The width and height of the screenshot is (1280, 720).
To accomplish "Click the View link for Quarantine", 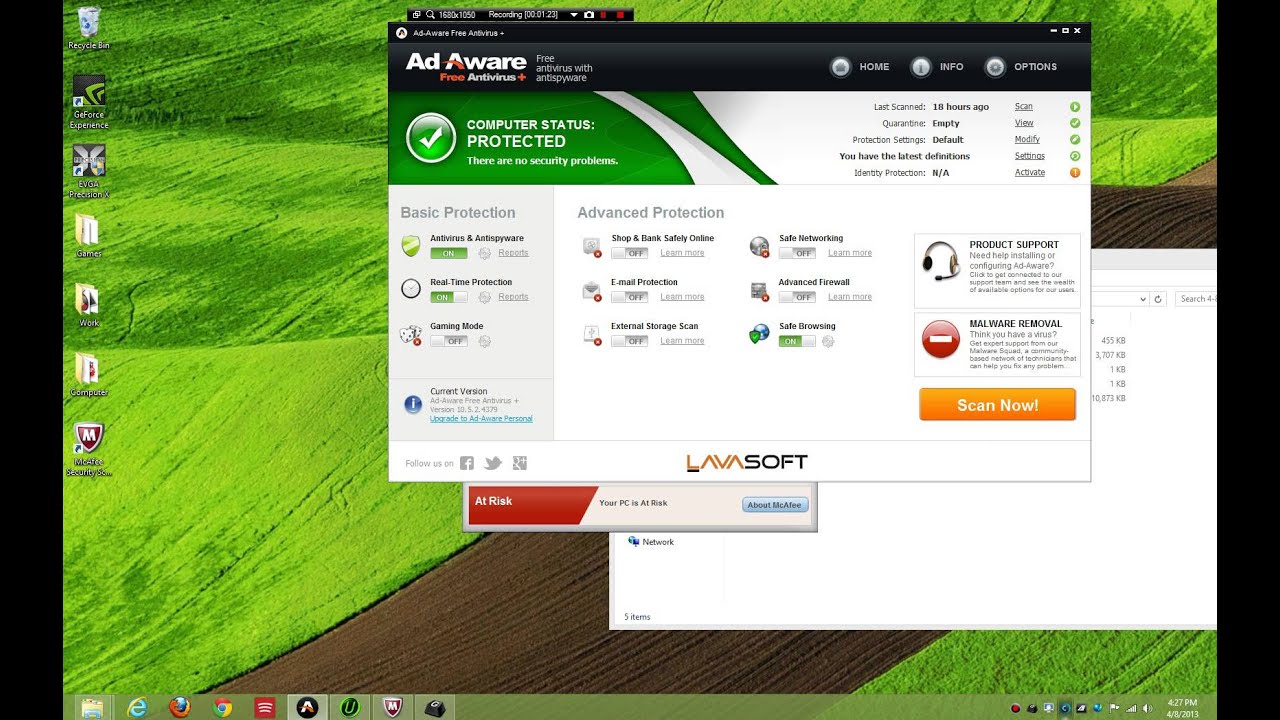I will point(1024,123).
